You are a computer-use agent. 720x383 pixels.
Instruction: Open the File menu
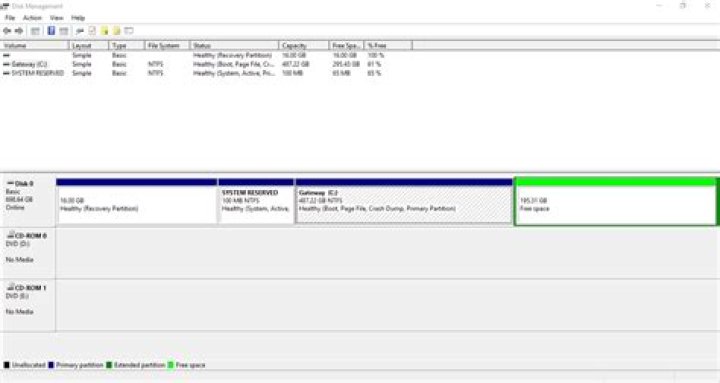10,18
